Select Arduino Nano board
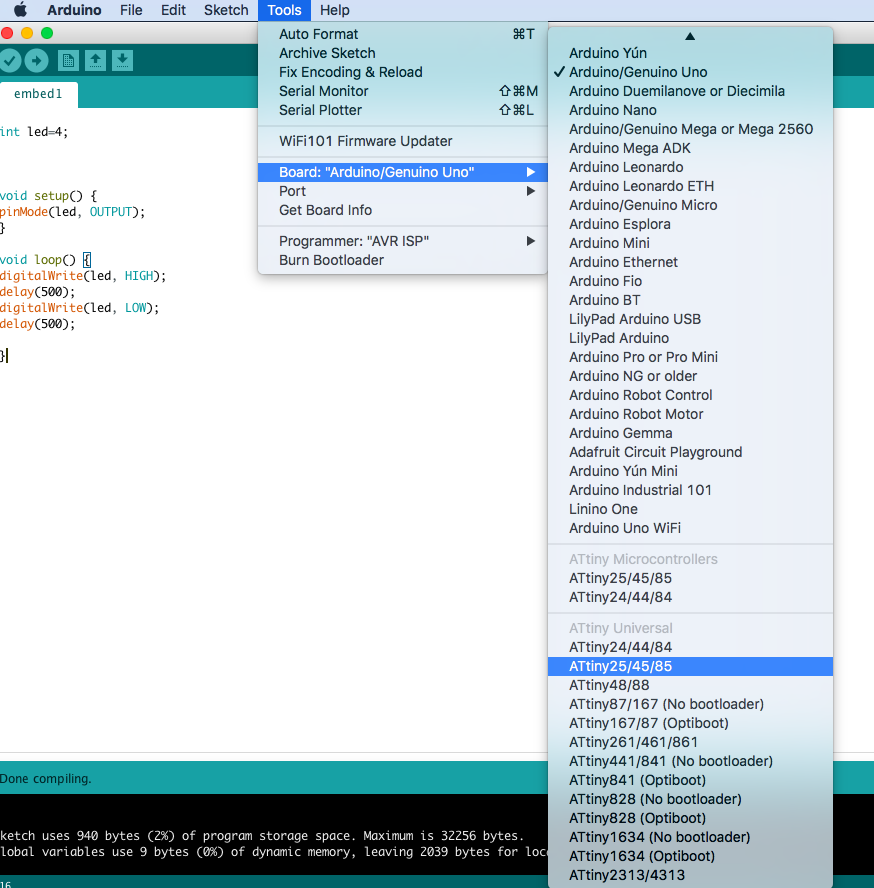This screenshot has height=888, width=874. point(690,110)
